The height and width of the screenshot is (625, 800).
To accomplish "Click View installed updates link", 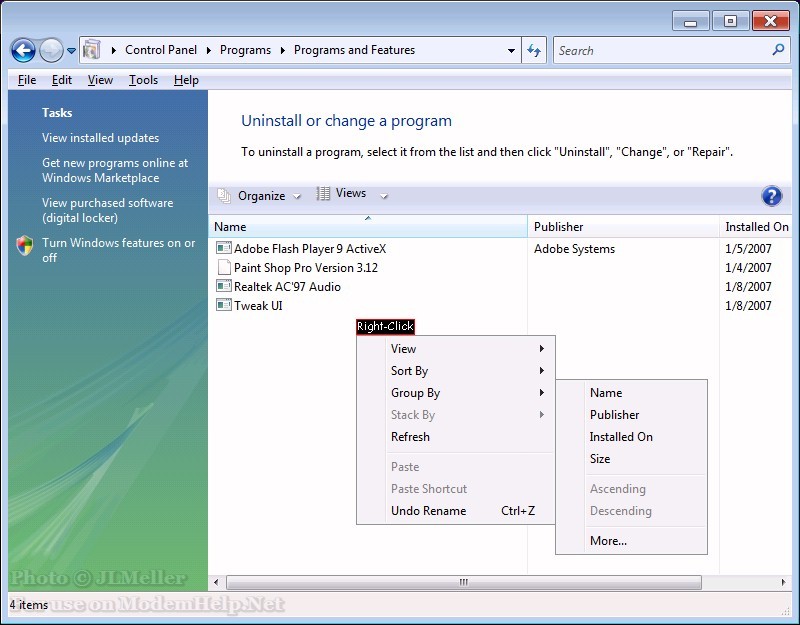I will [101, 138].
